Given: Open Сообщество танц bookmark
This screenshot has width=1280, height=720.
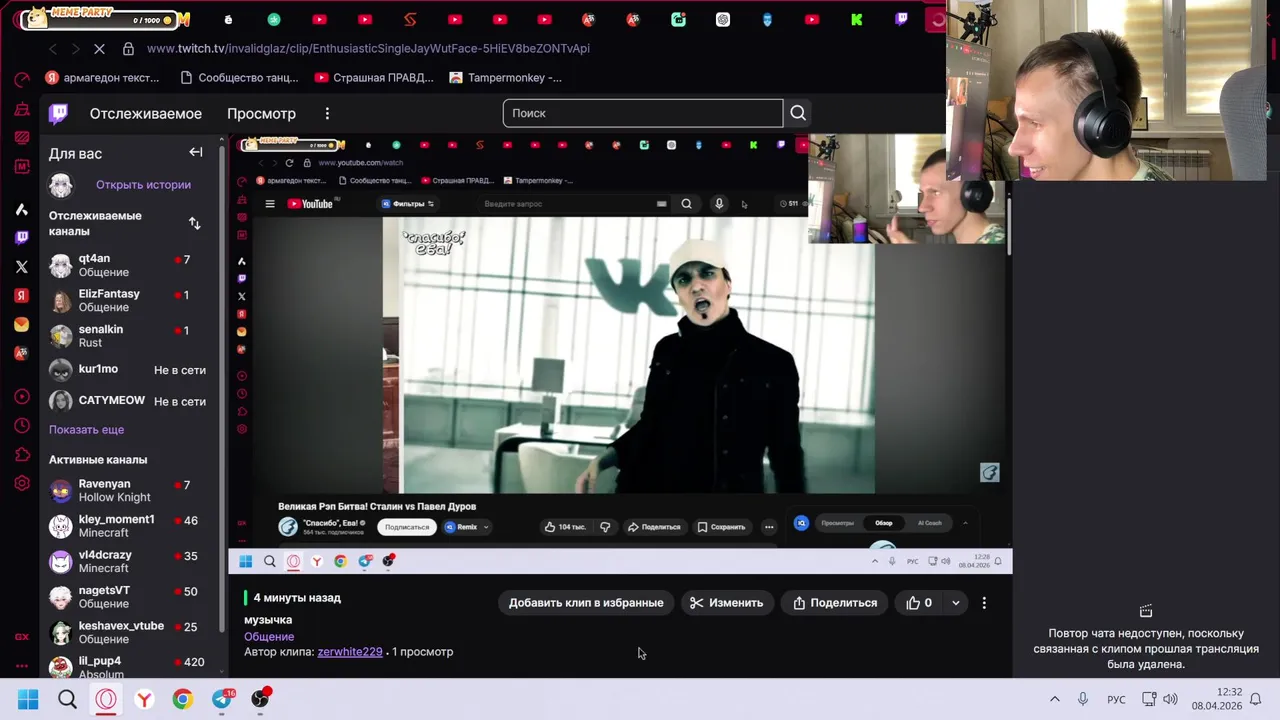Looking at the screenshot, I should 239,77.
